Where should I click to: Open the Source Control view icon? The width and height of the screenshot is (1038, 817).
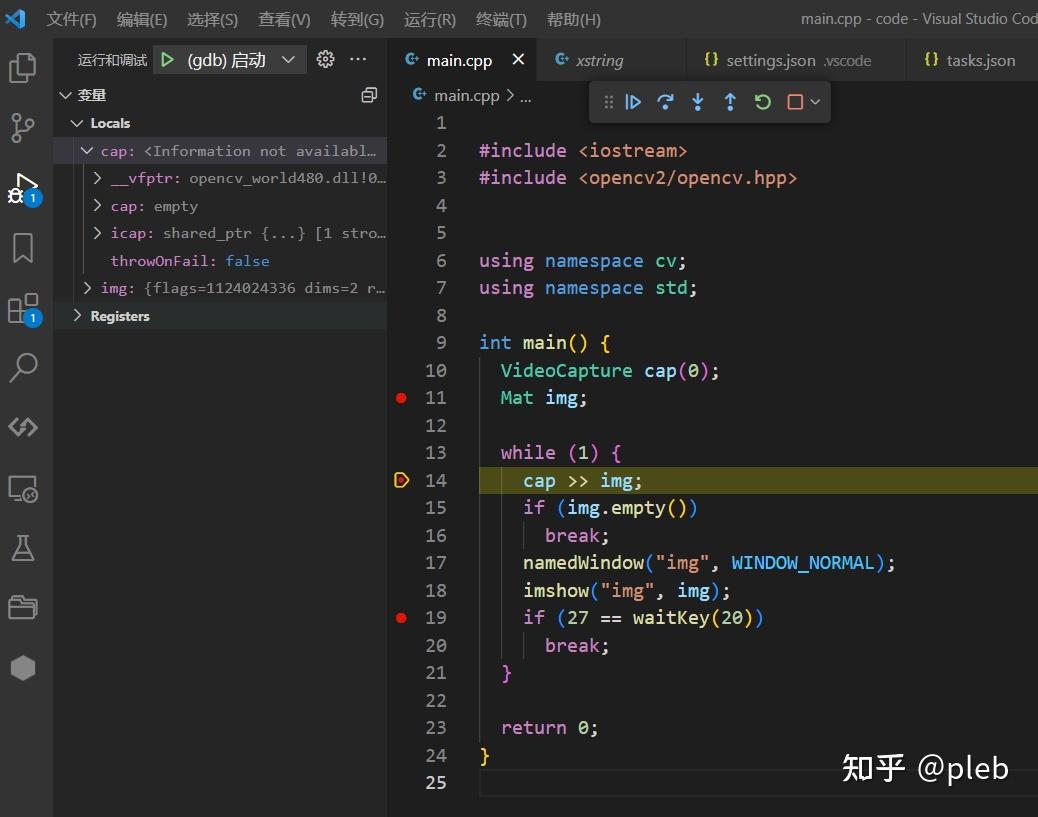point(24,128)
